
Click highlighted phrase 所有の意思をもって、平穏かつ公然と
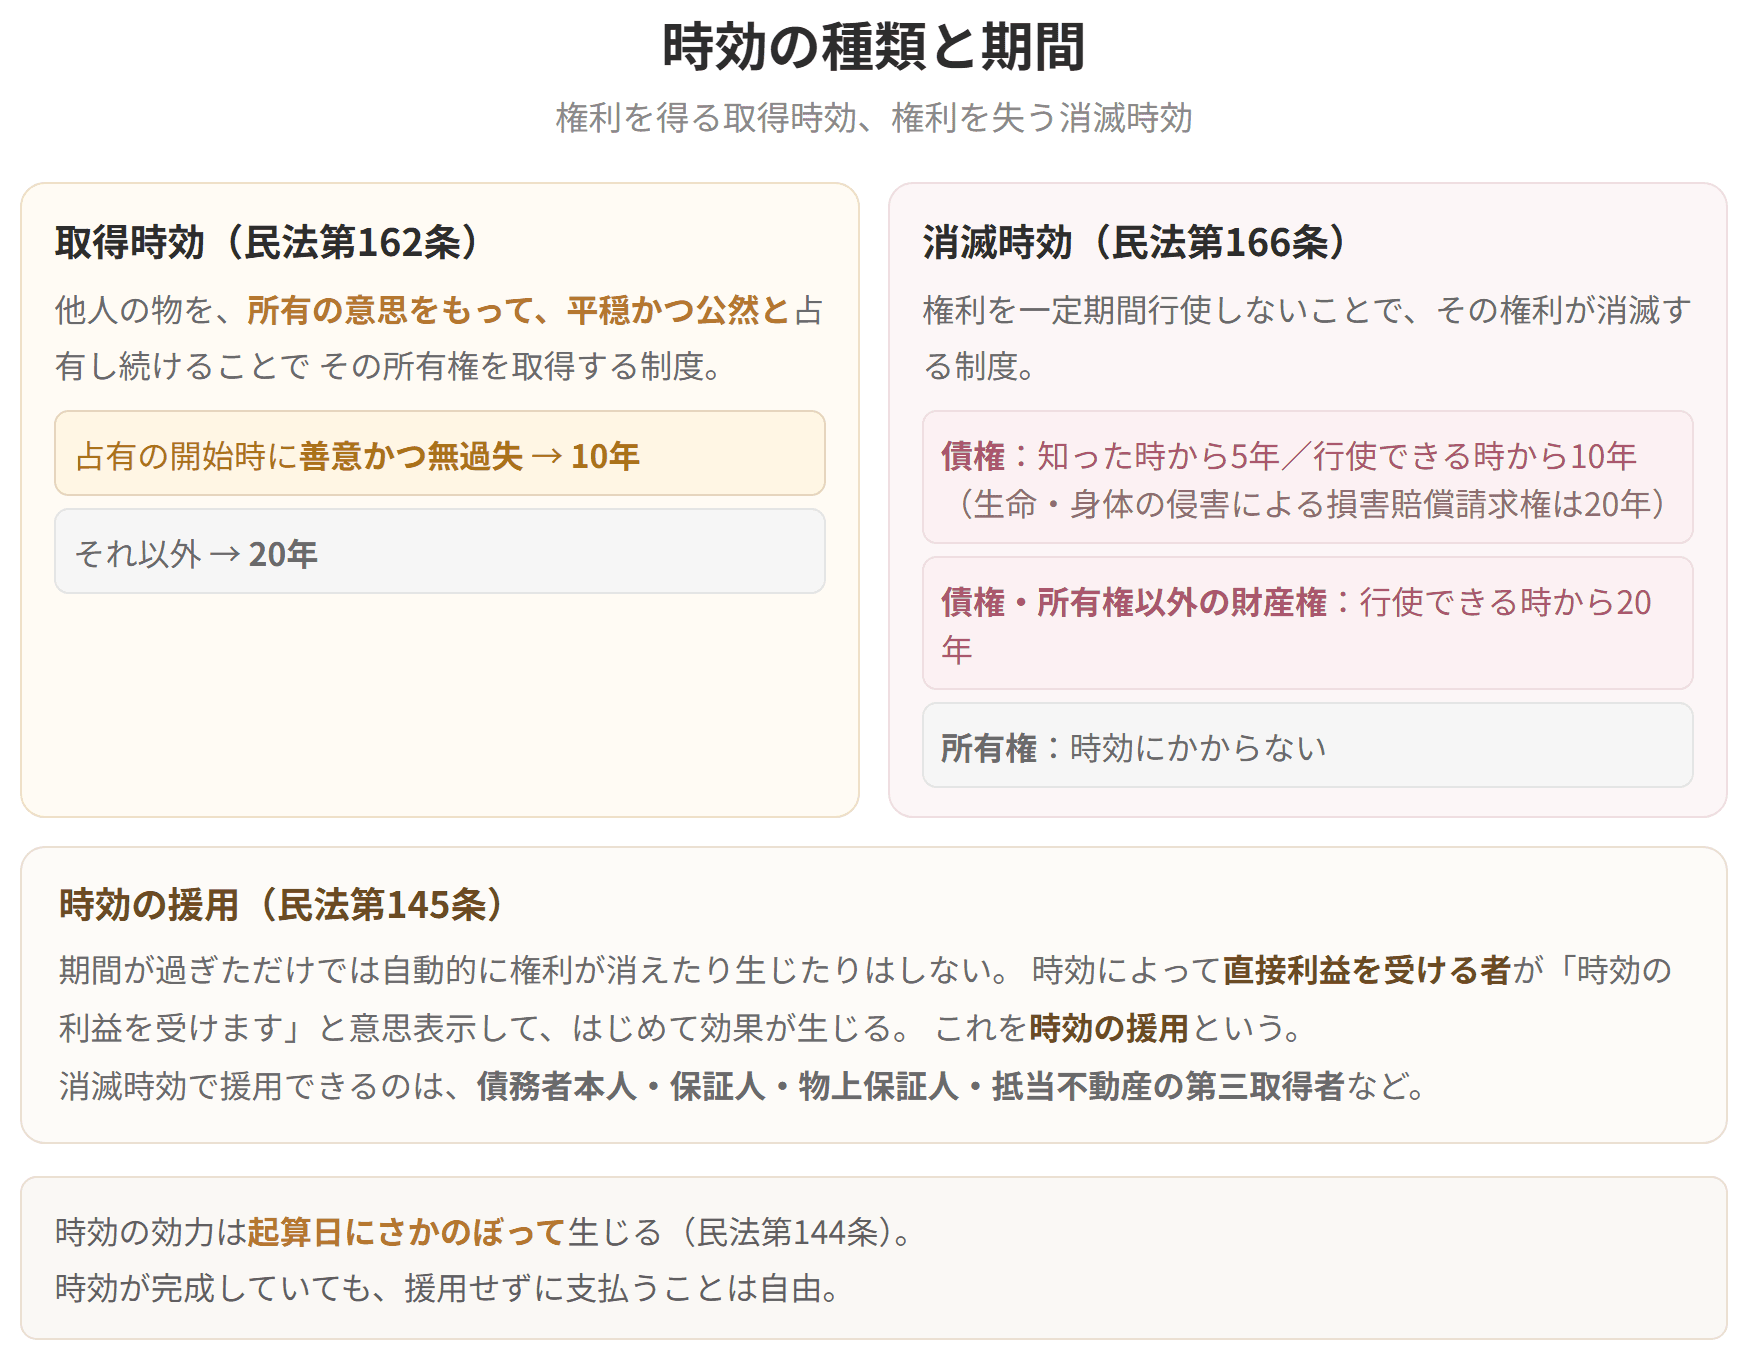click(x=518, y=311)
